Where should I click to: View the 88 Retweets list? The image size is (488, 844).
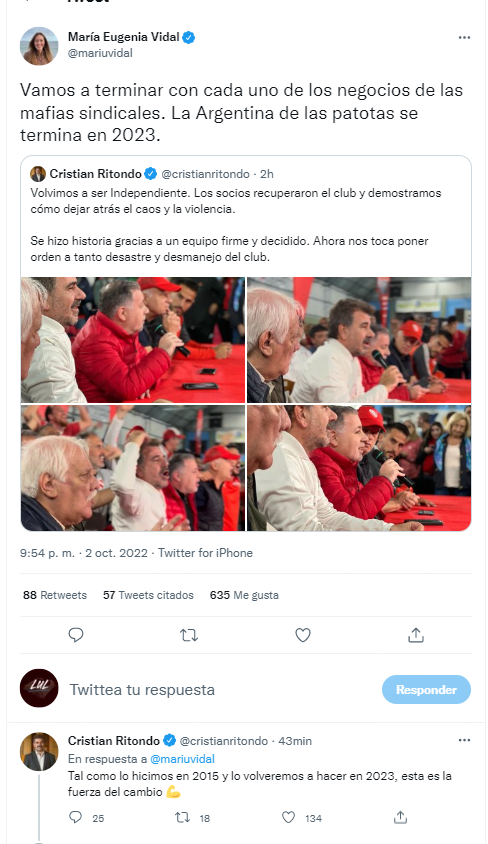(x=55, y=595)
